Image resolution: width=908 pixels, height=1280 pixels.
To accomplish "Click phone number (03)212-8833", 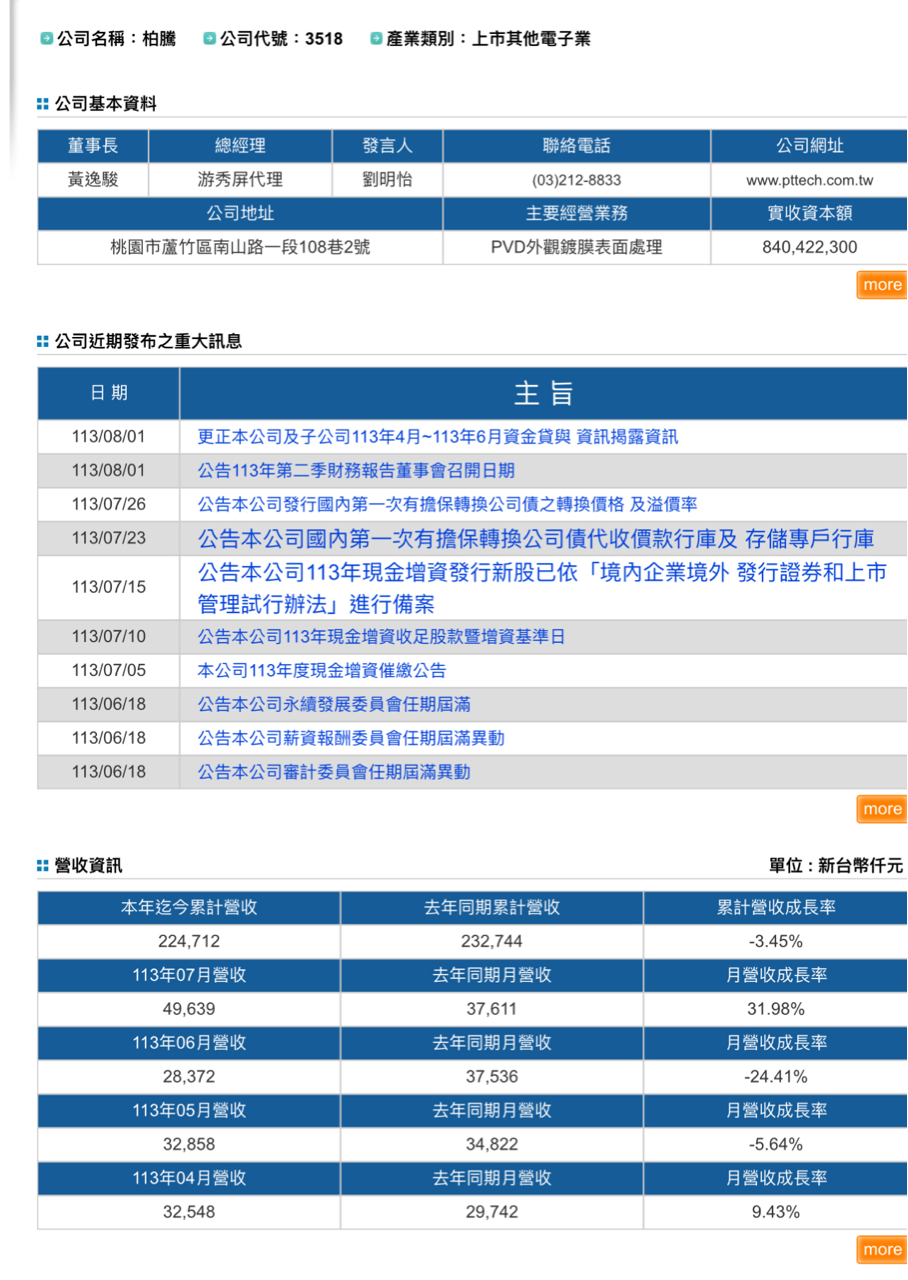I will click(x=576, y=181).
